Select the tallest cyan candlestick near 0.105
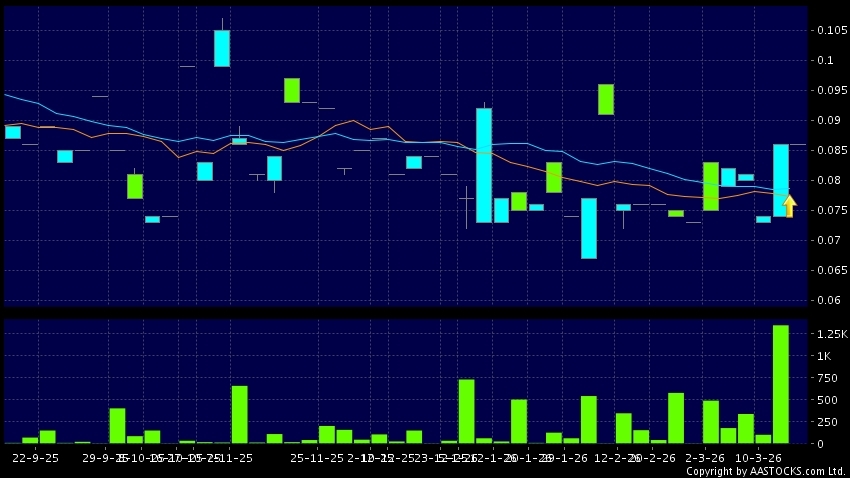The height and width of the screenshot is (478, 850). click(x=222, y=48)
